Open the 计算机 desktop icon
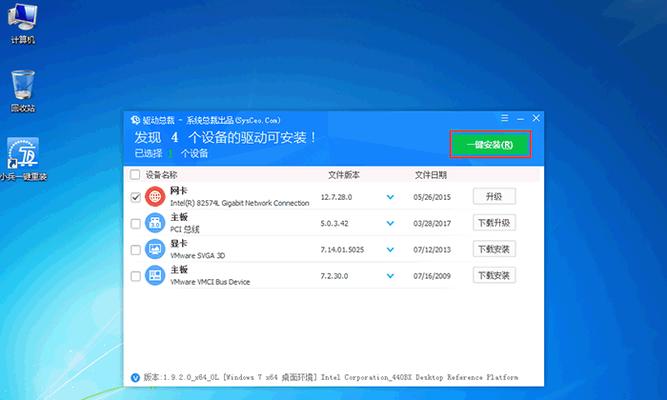Image resolution: width=667 pixels, height=400 pixels. pos(23,23)
